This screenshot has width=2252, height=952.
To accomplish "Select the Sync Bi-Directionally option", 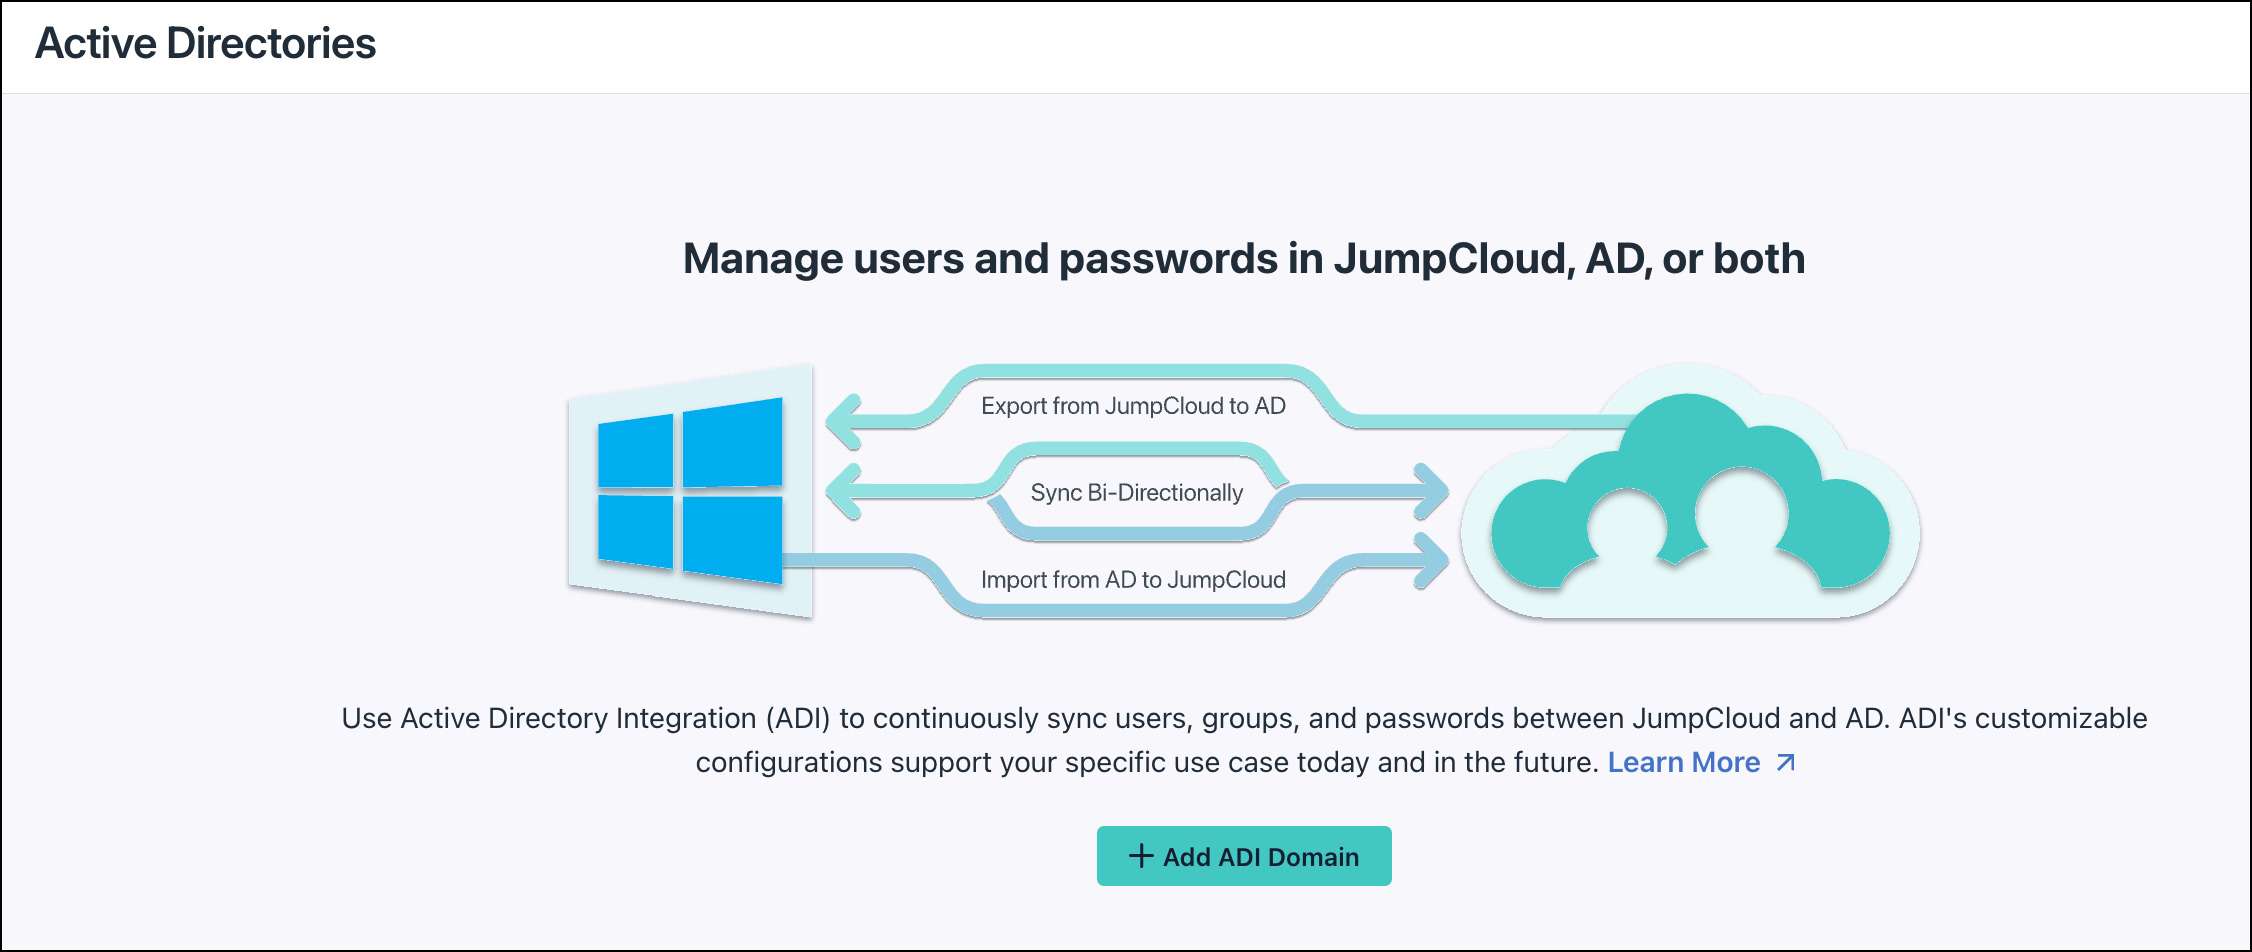I will [1138, 492].
